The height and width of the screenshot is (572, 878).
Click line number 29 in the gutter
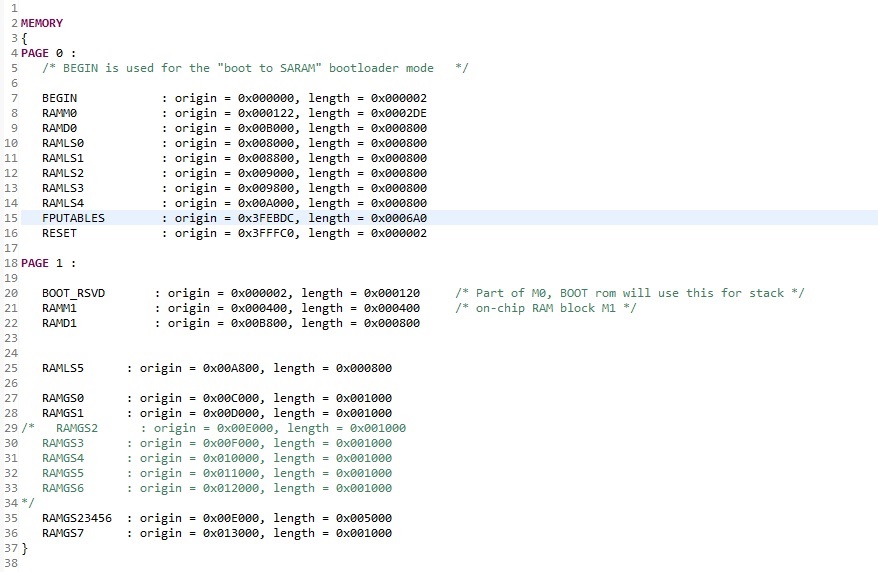[x=11, y=428]
